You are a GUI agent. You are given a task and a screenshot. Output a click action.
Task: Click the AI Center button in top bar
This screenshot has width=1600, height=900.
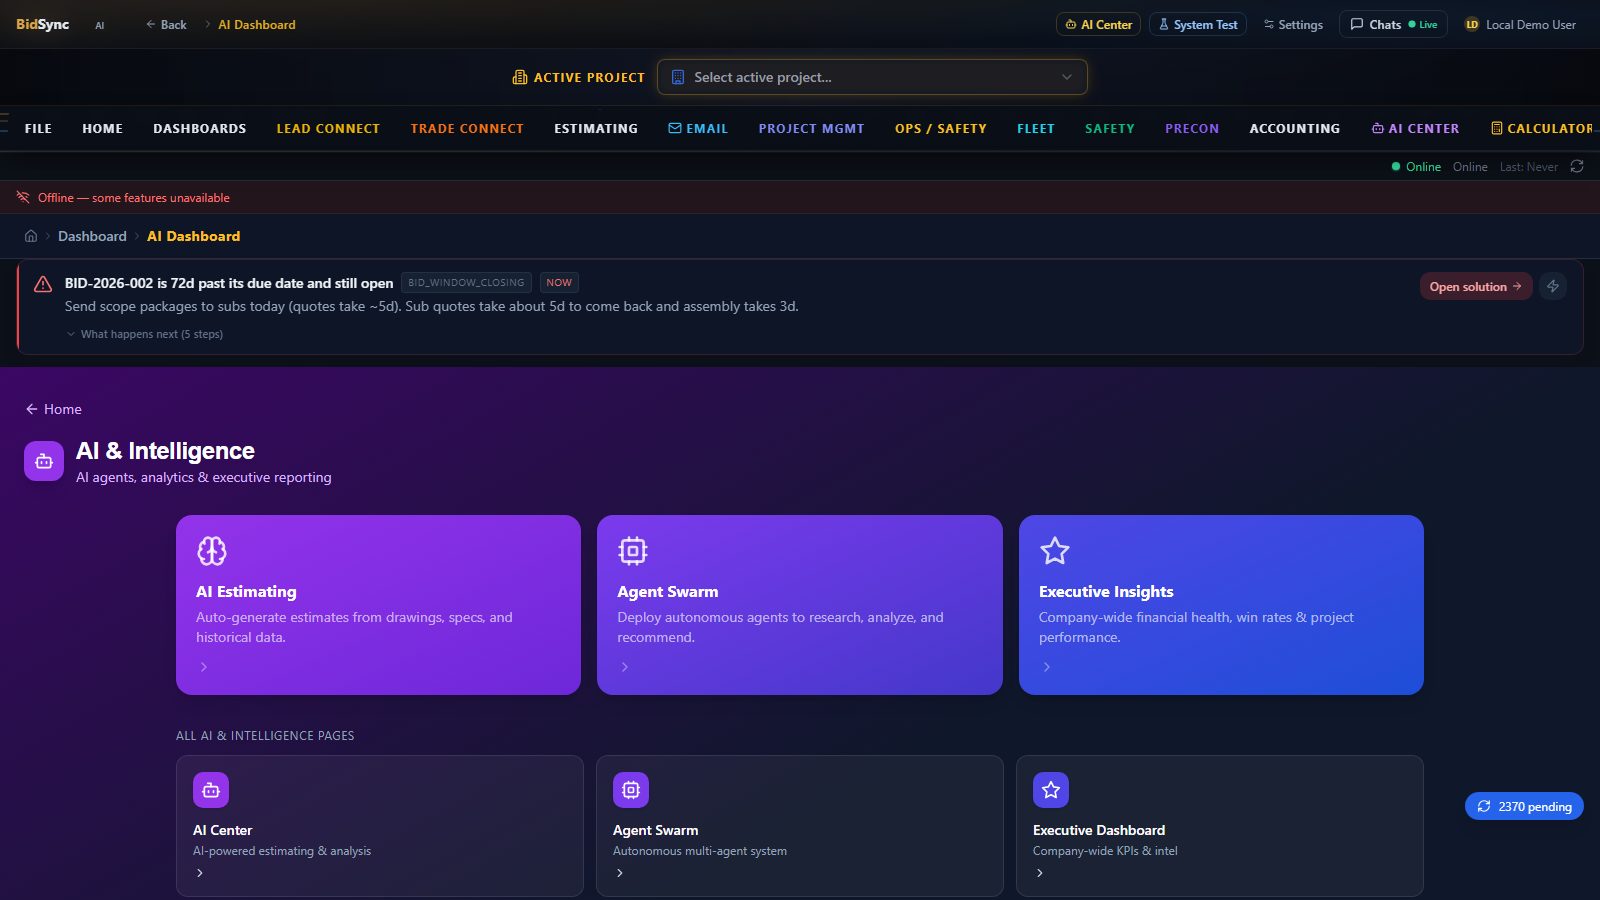tap(1099, 24)
